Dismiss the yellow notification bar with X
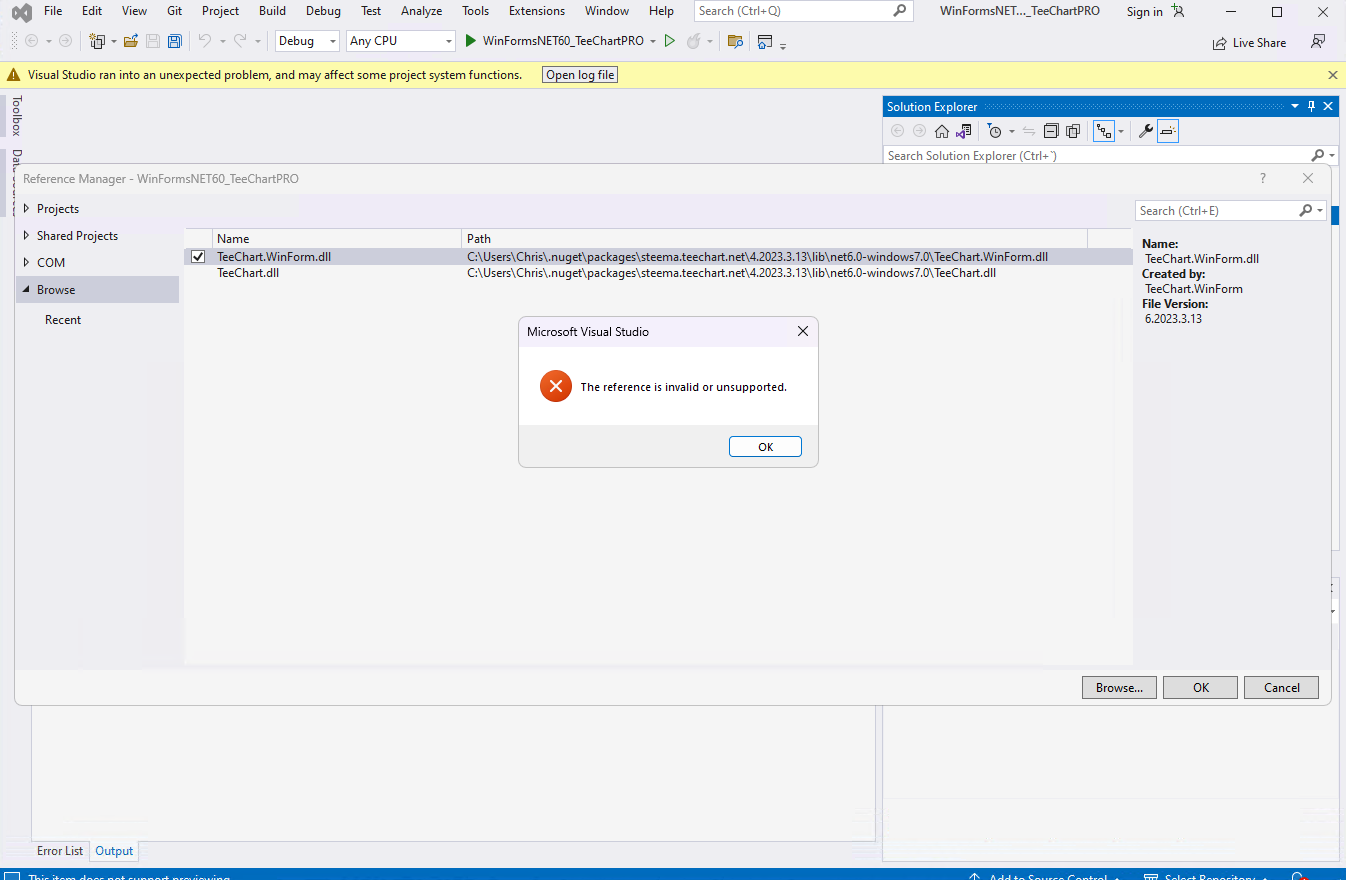 [1332, 75]
